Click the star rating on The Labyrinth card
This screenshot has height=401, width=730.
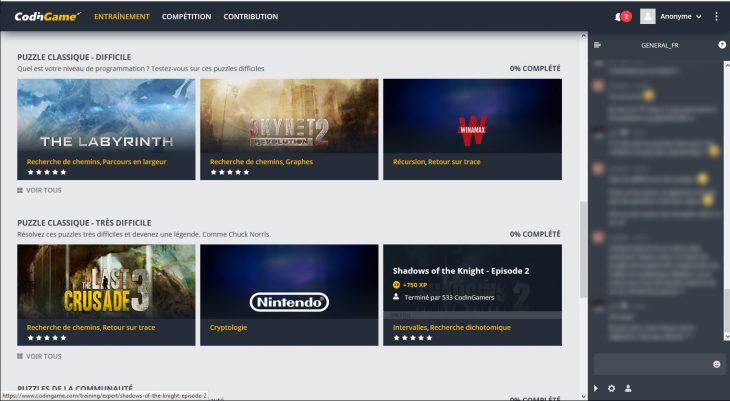click(x=47, y=172)
